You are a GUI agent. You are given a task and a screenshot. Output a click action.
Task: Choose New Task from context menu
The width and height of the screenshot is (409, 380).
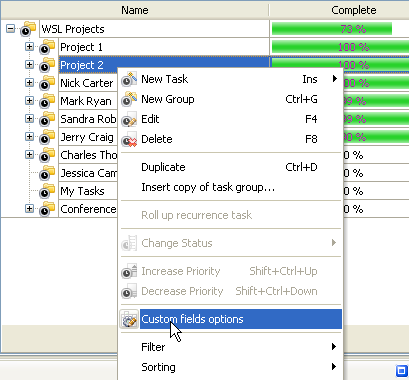coord(231,79)
